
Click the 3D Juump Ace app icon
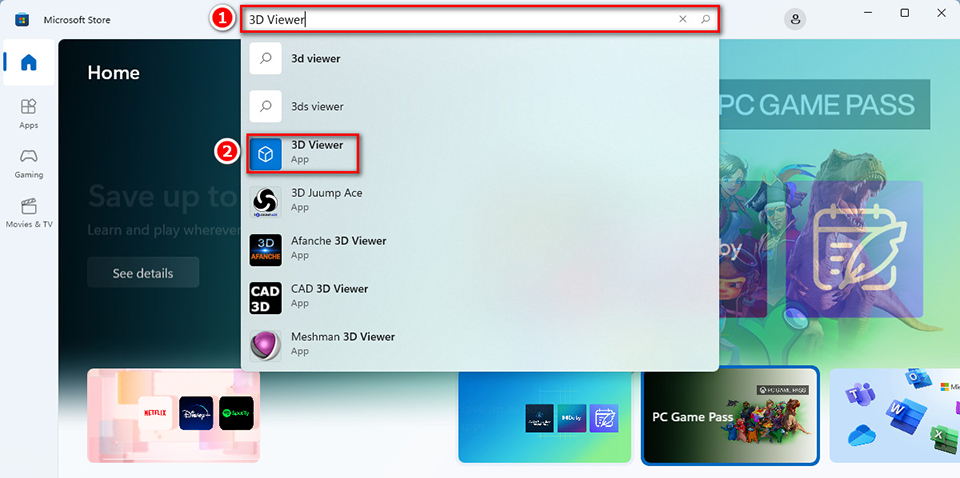click(x=265, y=202)
